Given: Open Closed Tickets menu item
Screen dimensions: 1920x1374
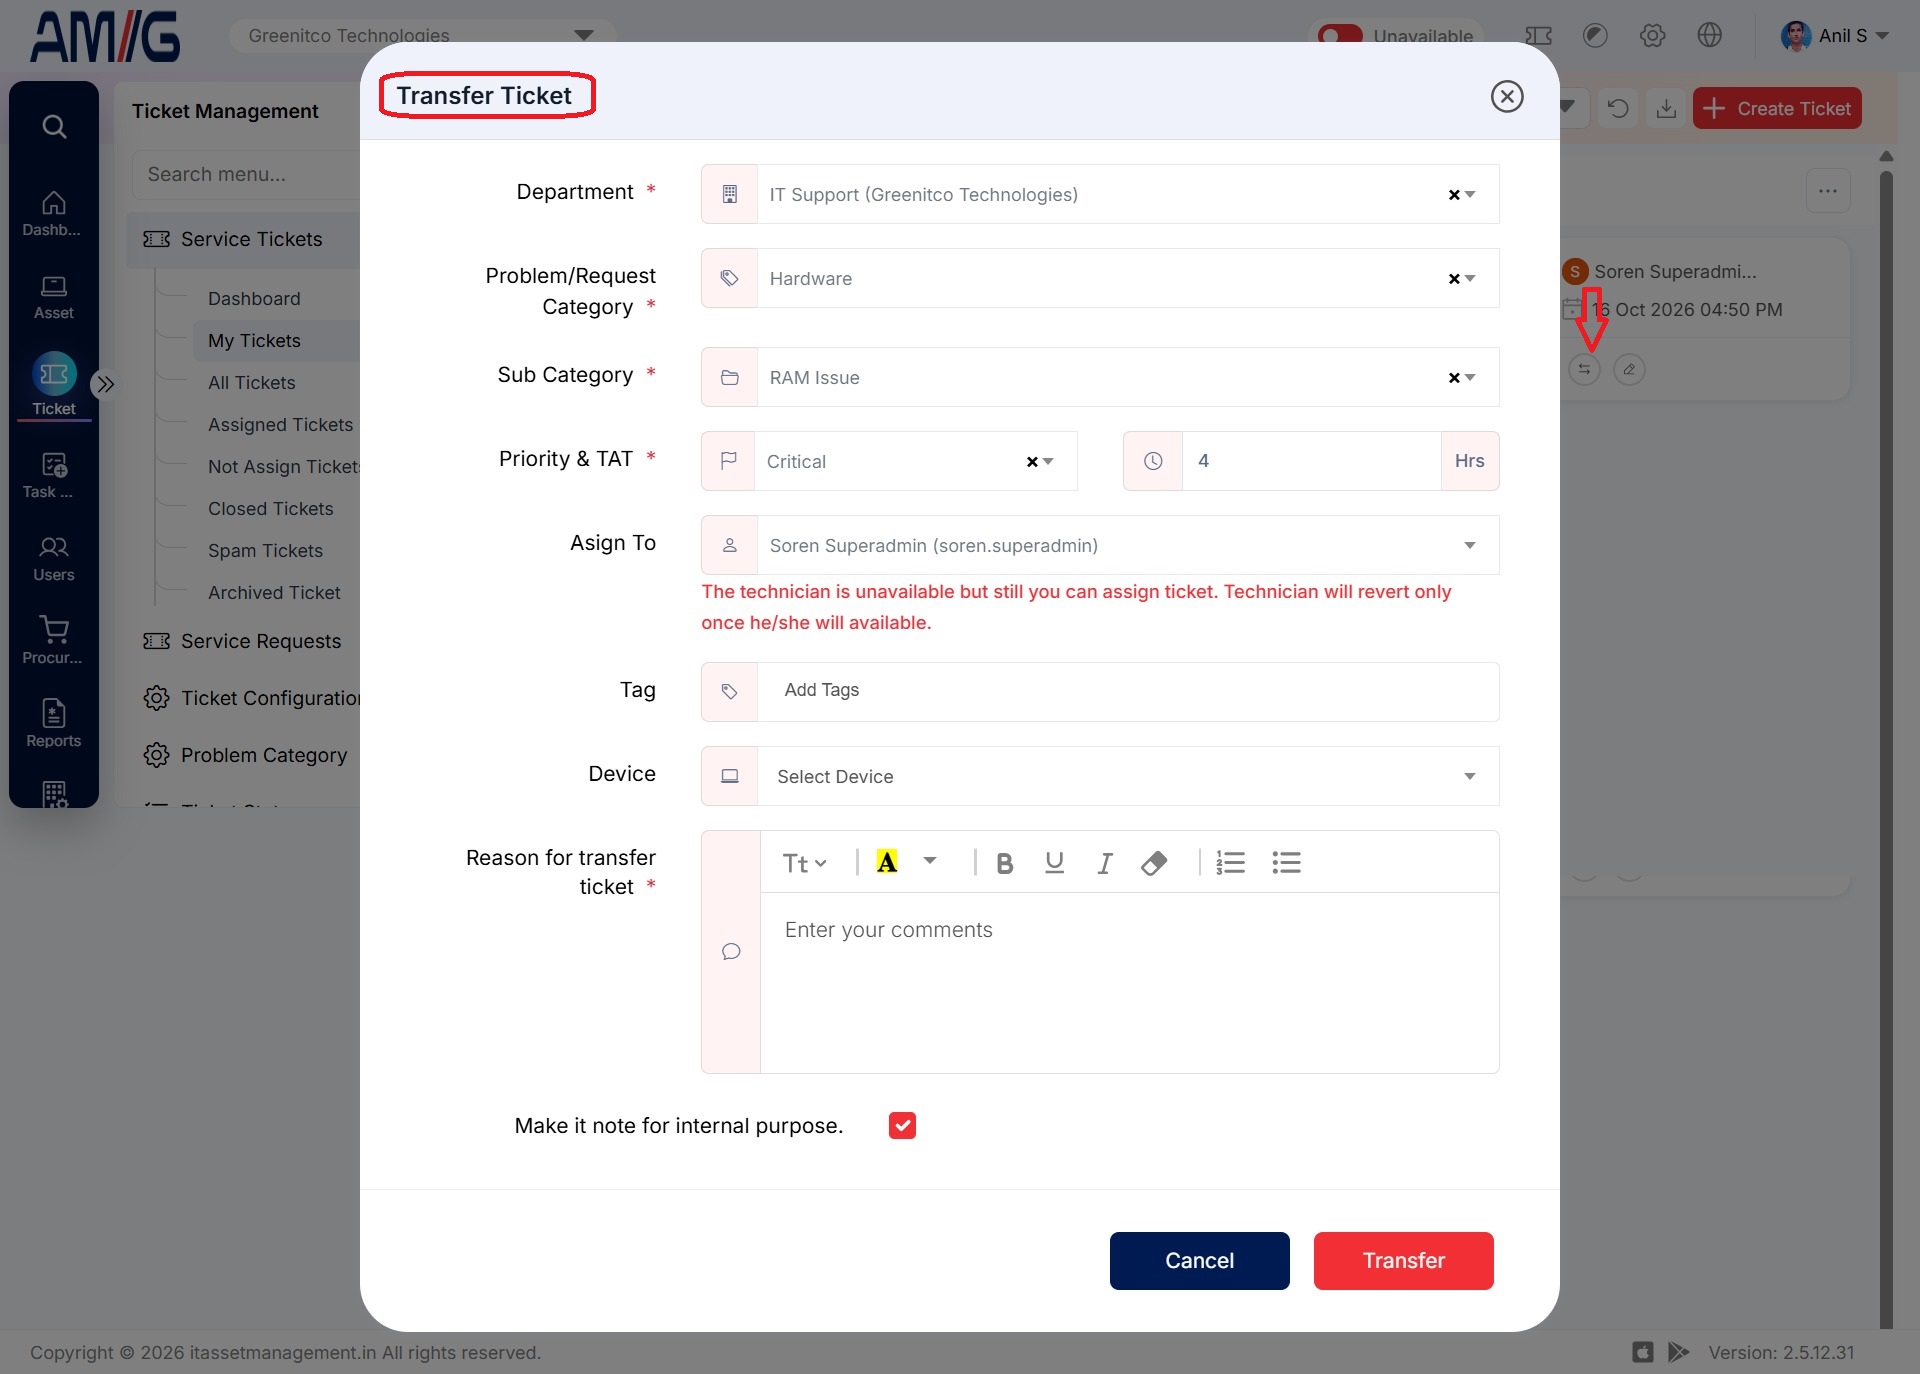Looking at the screenshot, I should coord(270,509).
